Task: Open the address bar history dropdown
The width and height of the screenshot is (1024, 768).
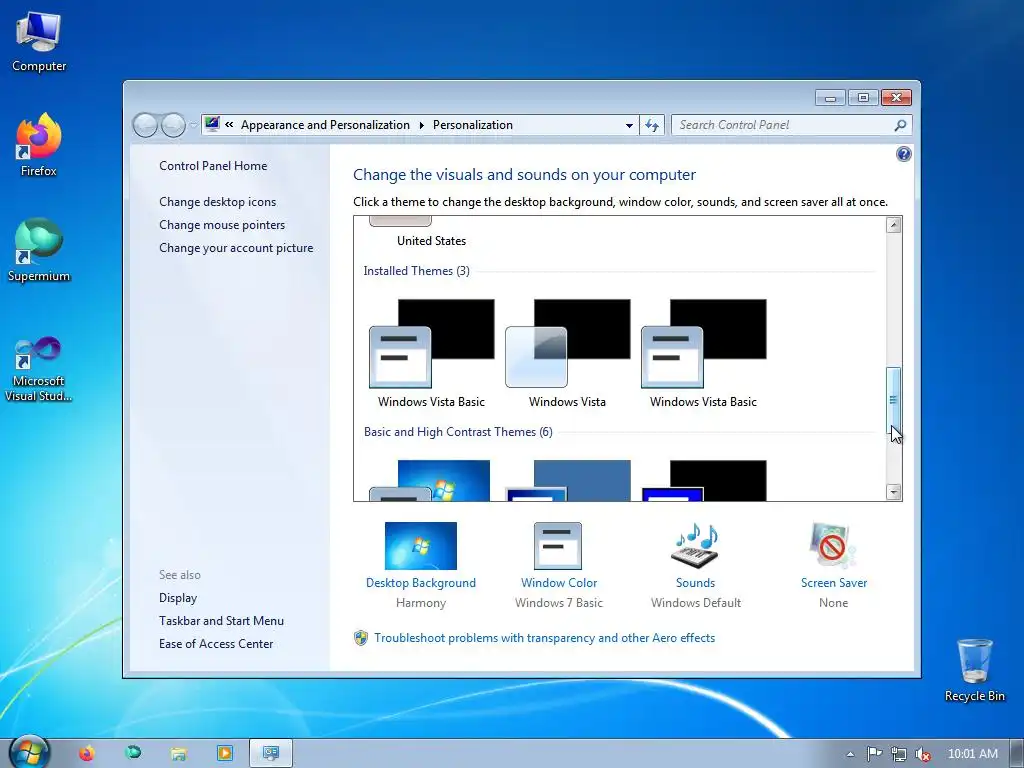Action: (x=629, y=125)
